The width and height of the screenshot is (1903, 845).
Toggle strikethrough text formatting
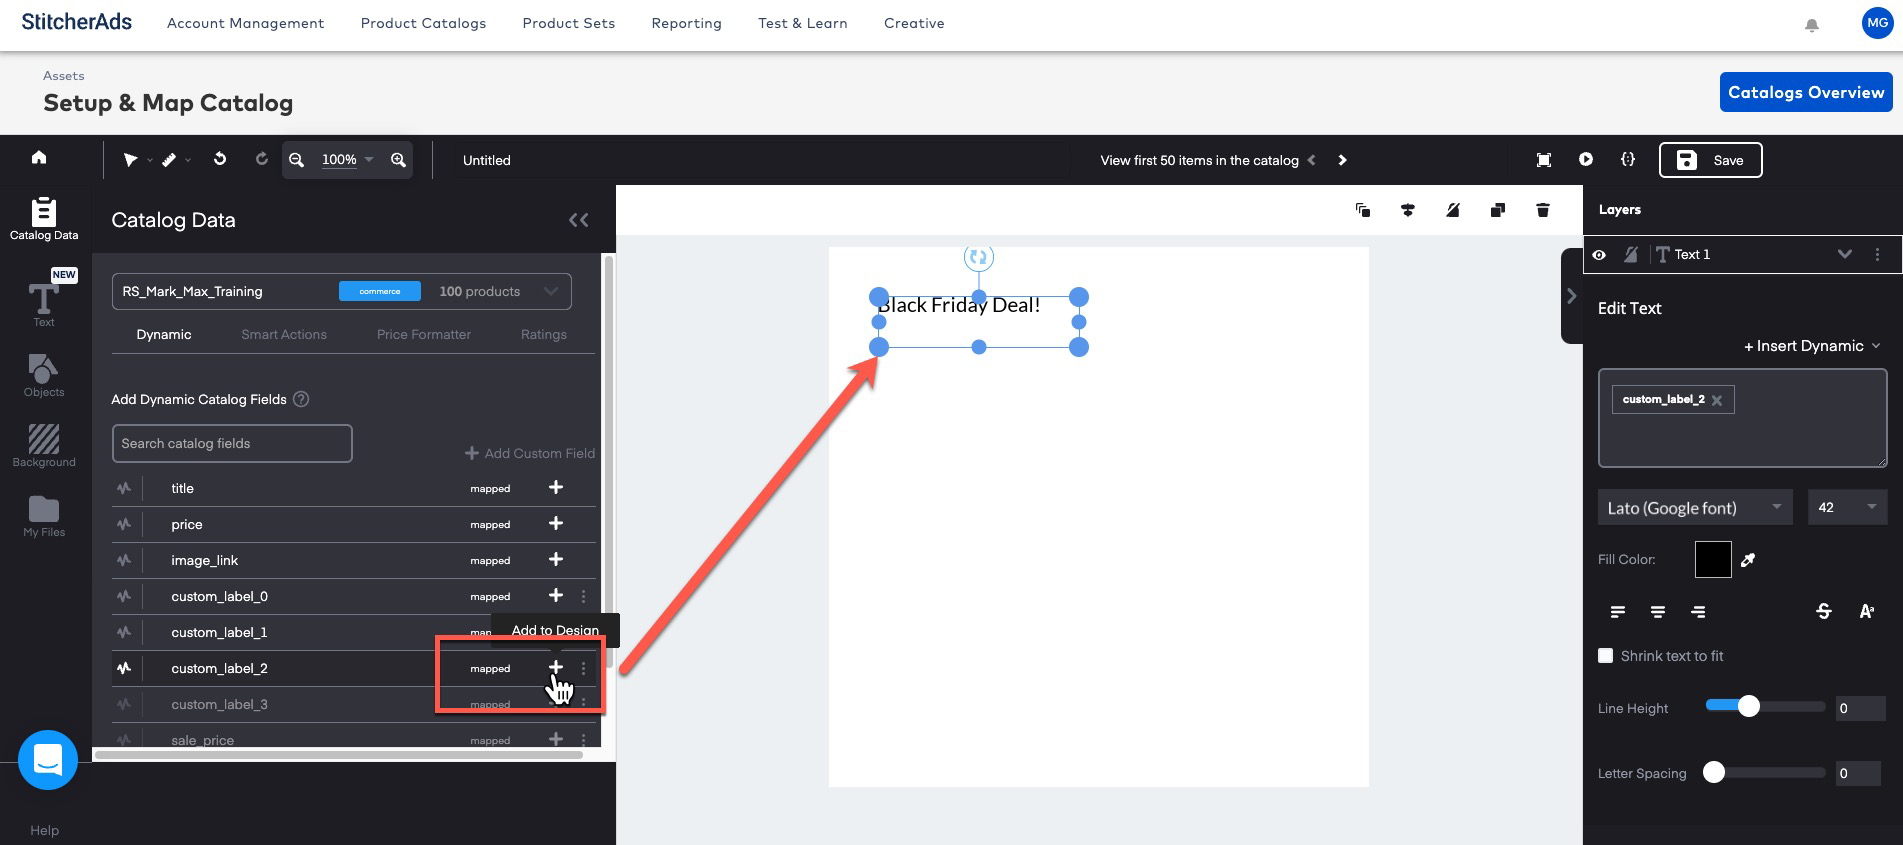(x=1823, y=612)
